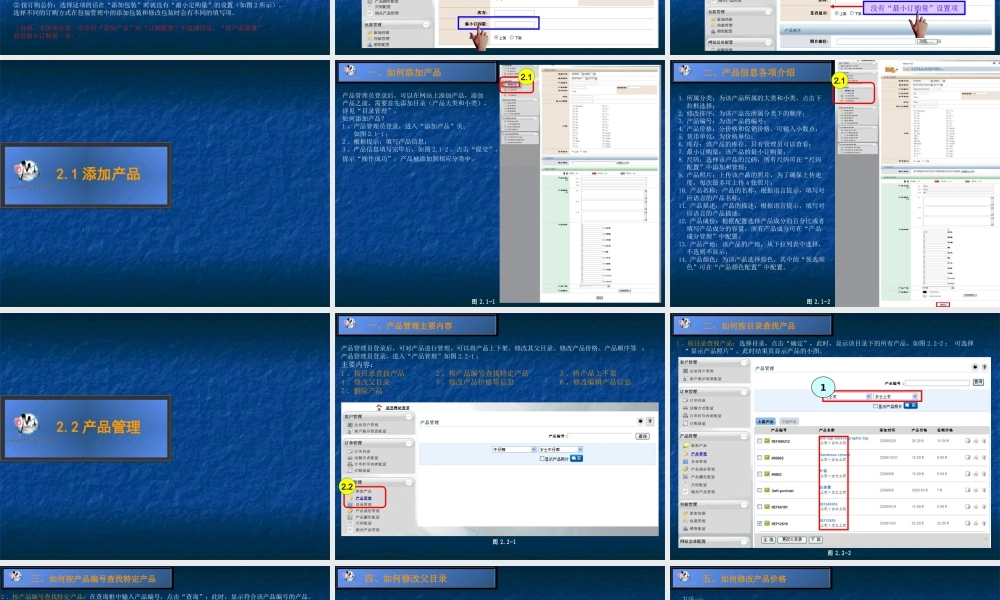This screenshot has height=600, width=1000.
Task: Collapse the '产品管理' sidebar panel in the 2.2-2 slide
Action: pos(744,435)
